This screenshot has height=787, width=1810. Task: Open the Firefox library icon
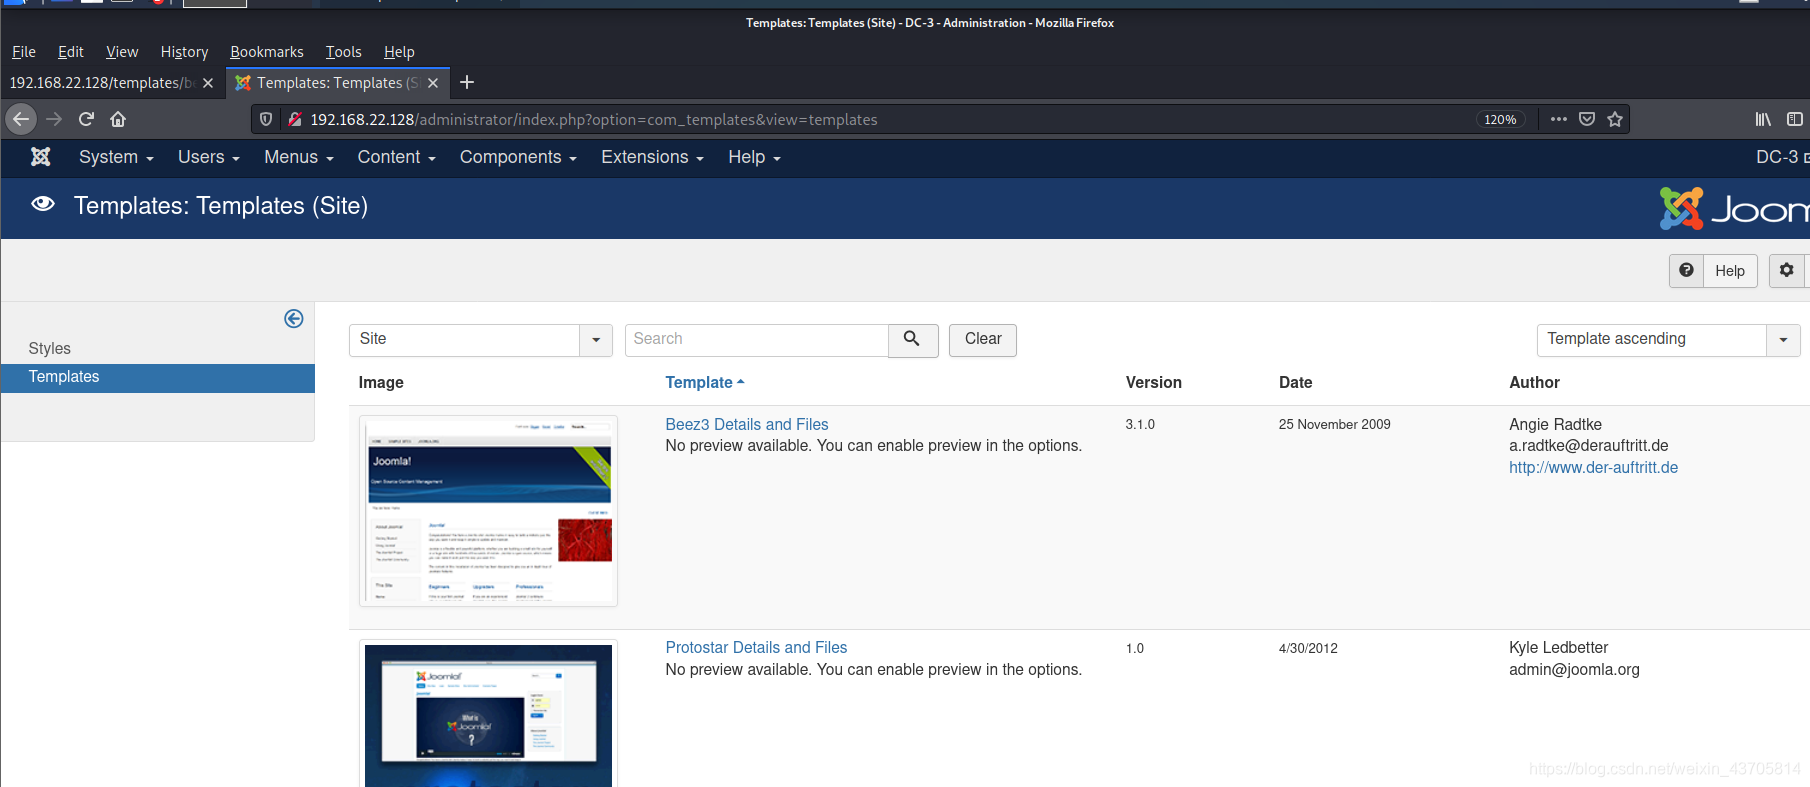click(1763, 119)
